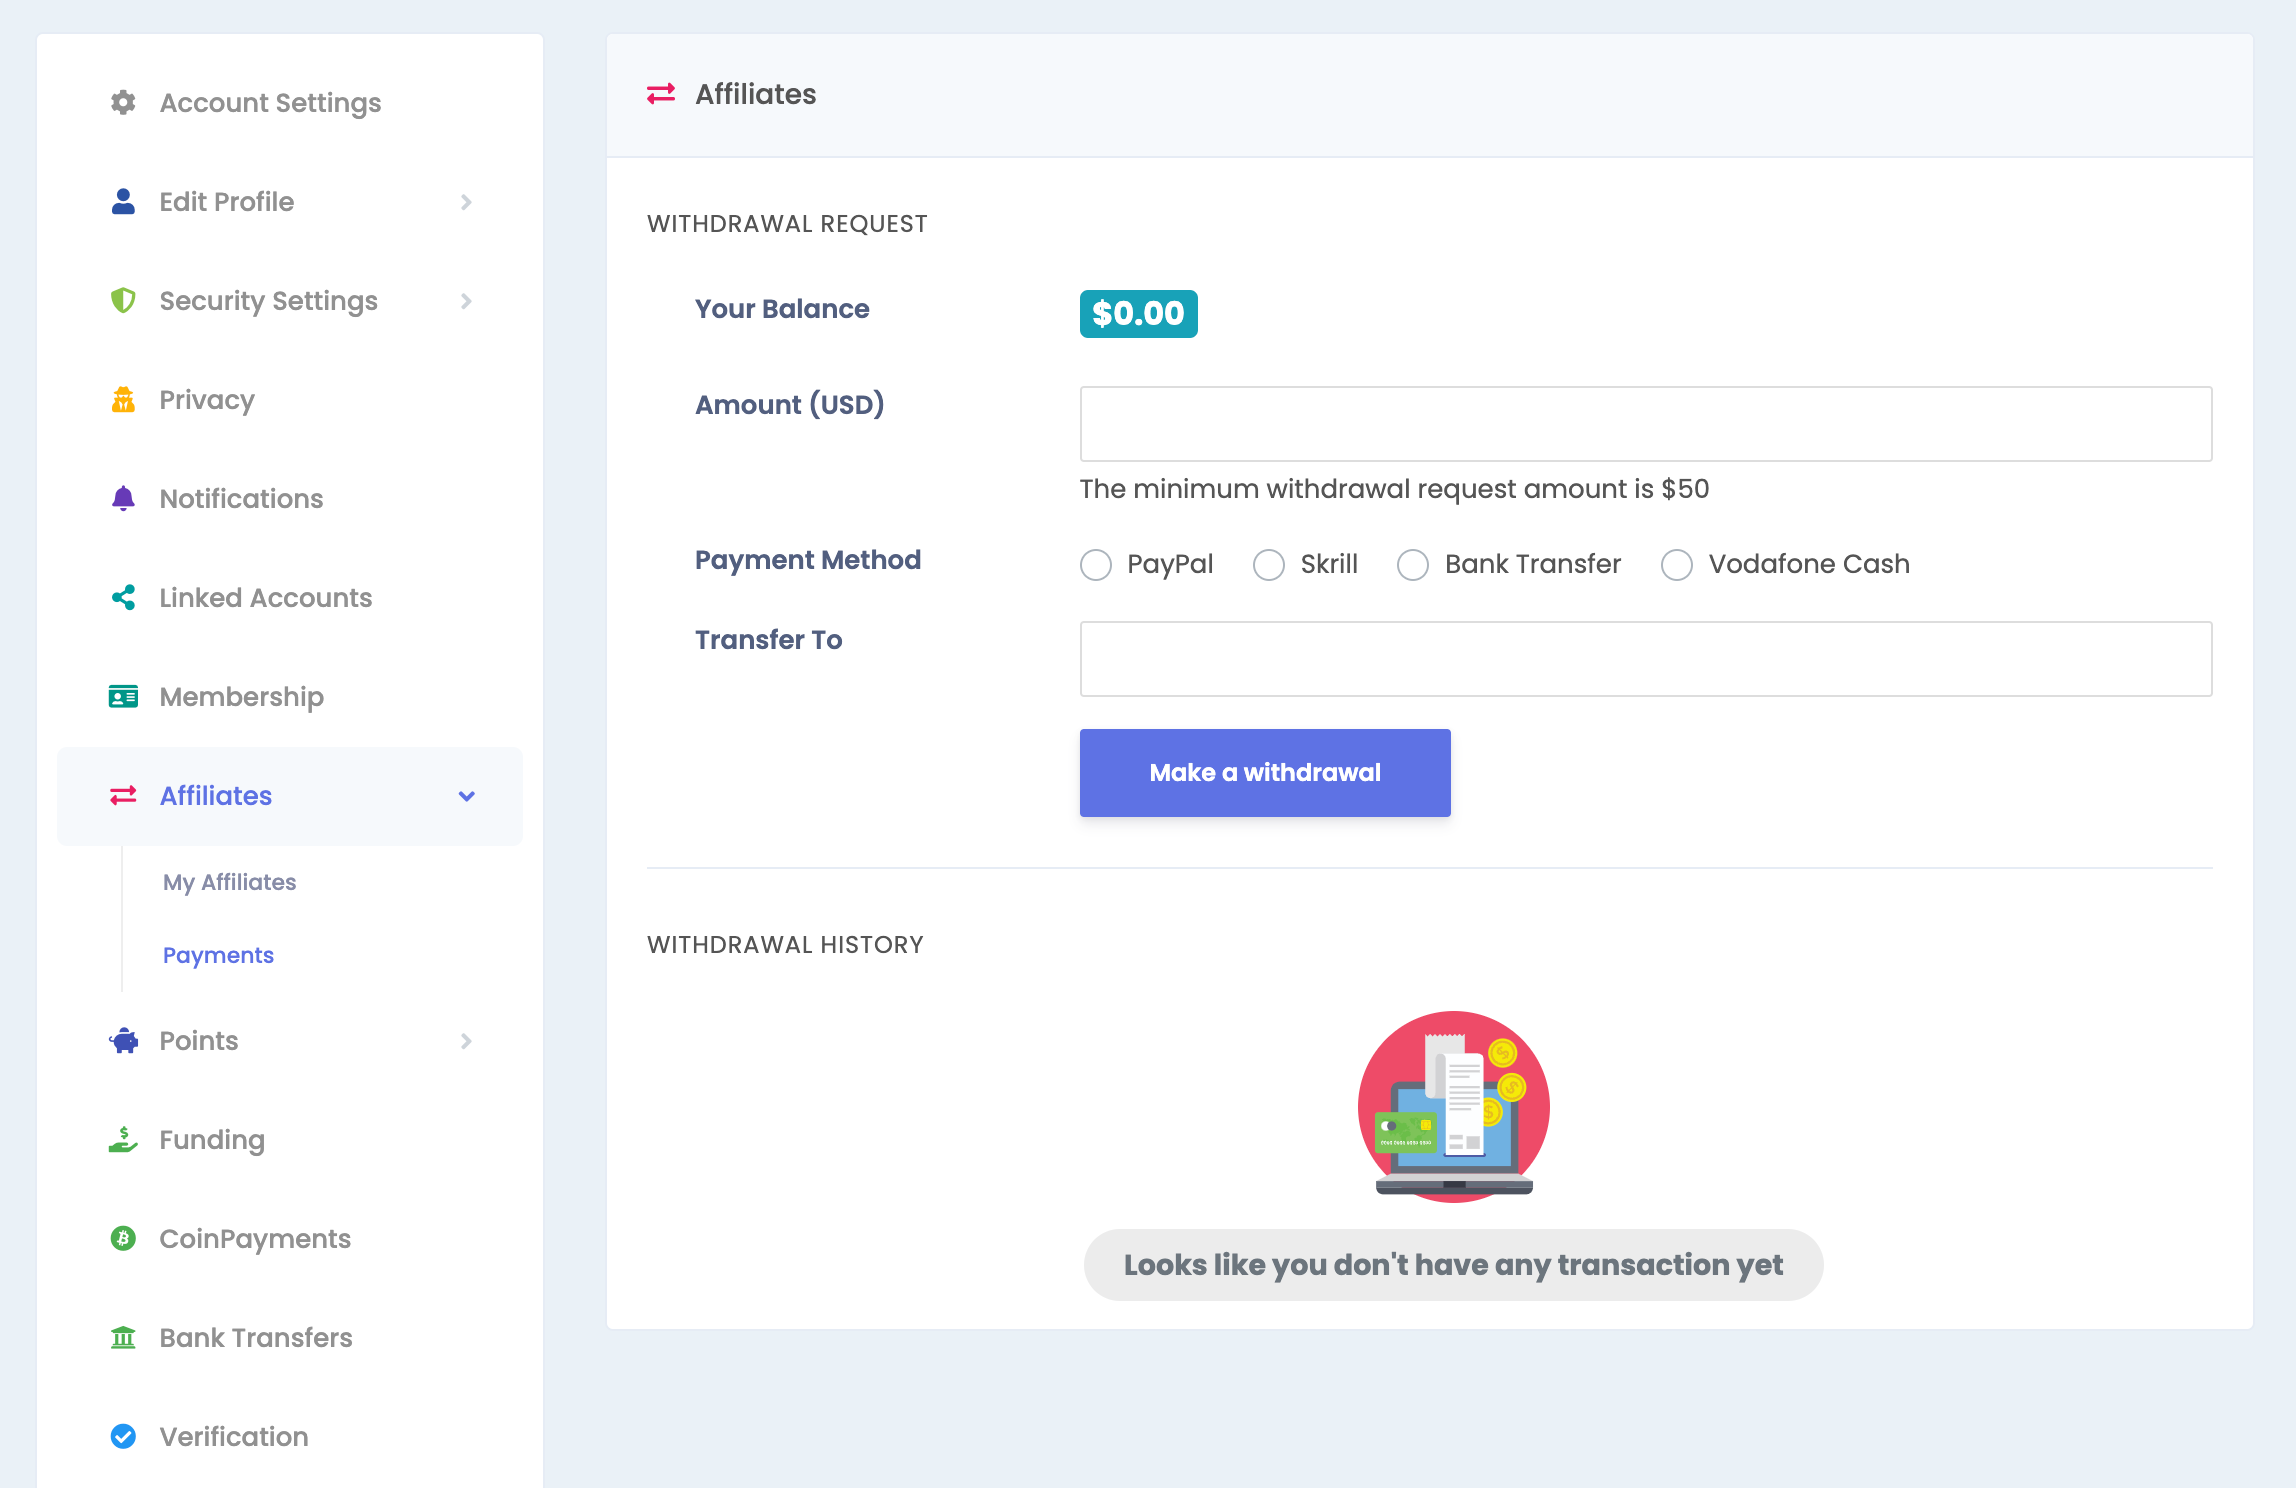Open the Membership page
The width and height of the screenshot is (2296, 1488).
pos(290,697)
